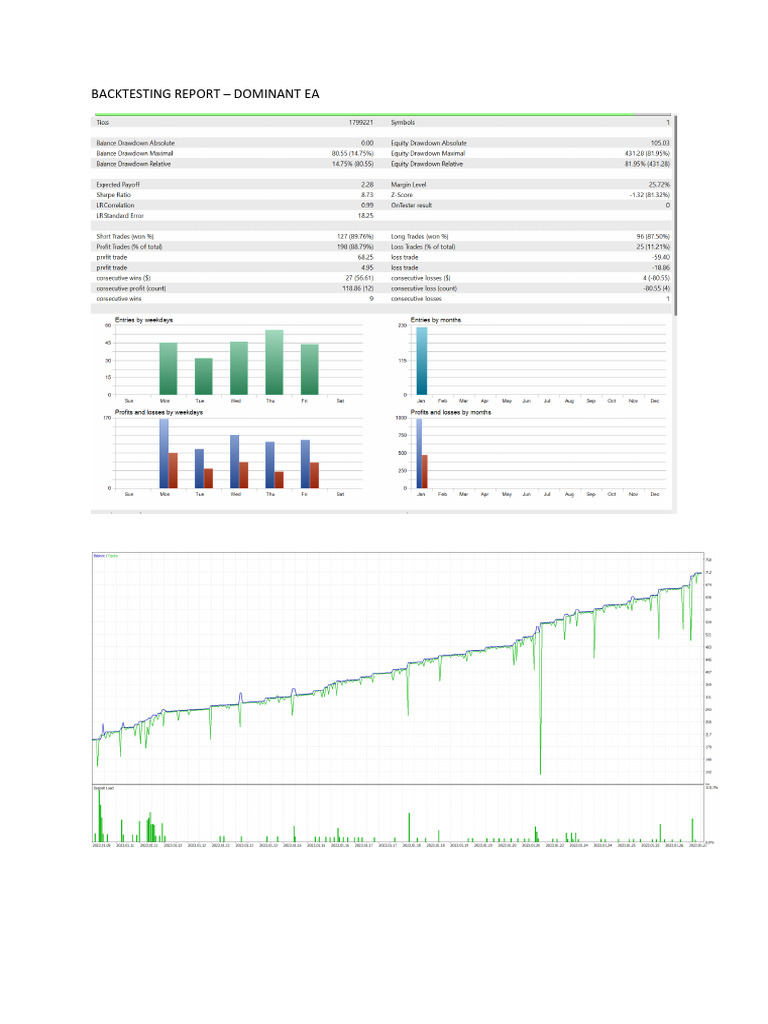The image size is (768, 1024).
Task: Click the 'Loss Trades (% of total)' label
Action: point(423,247)
